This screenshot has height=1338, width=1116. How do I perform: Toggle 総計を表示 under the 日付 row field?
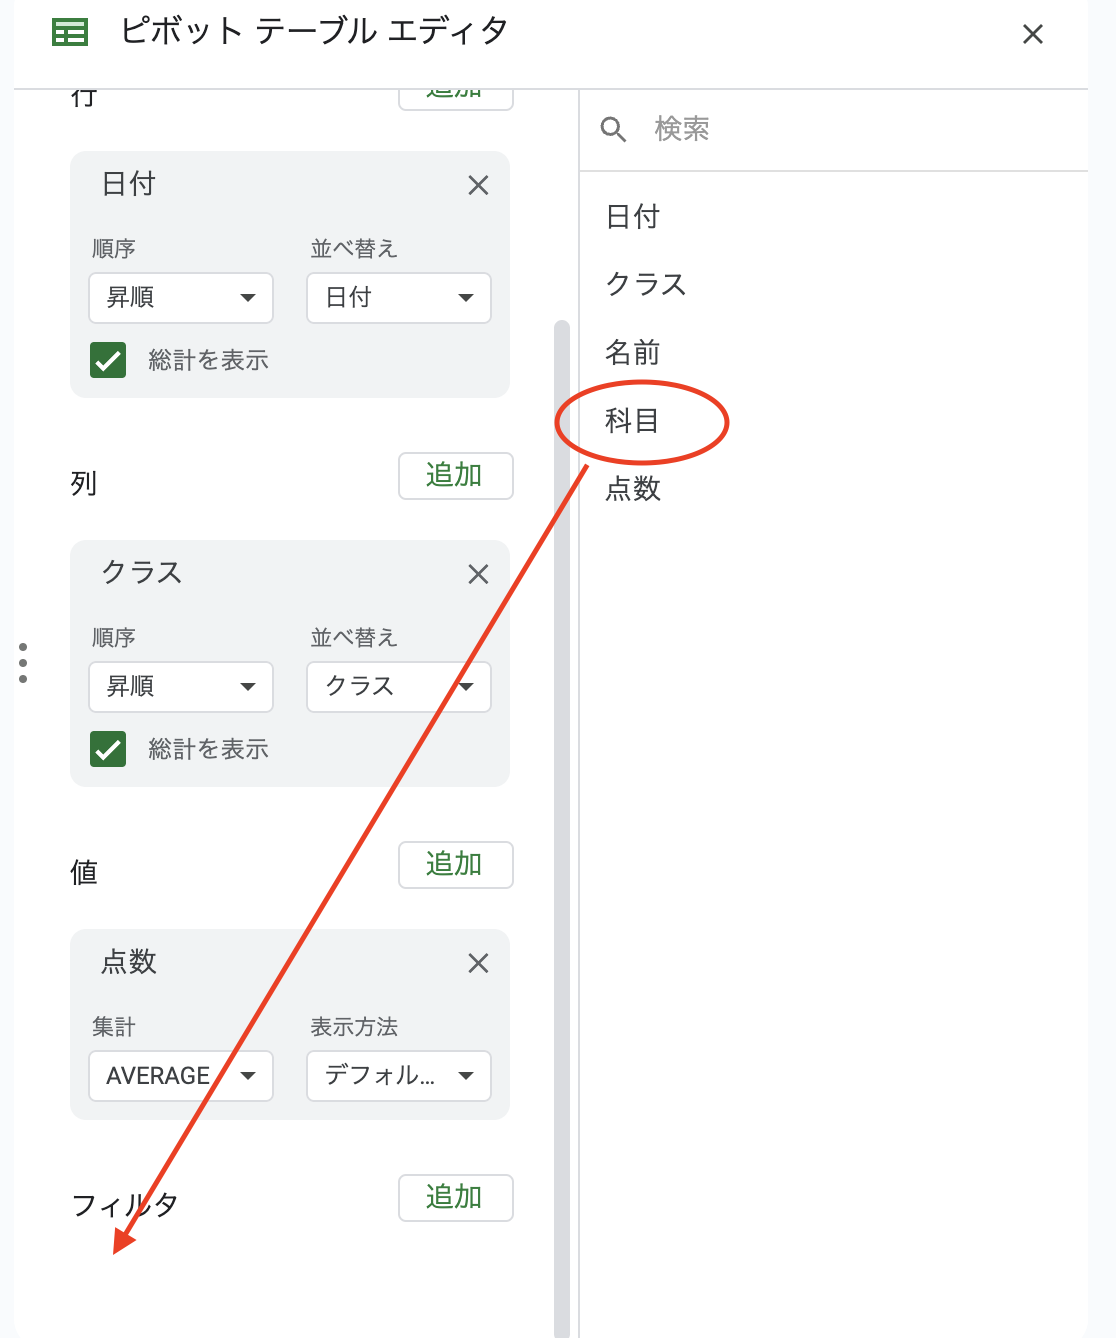pos(108,360)
